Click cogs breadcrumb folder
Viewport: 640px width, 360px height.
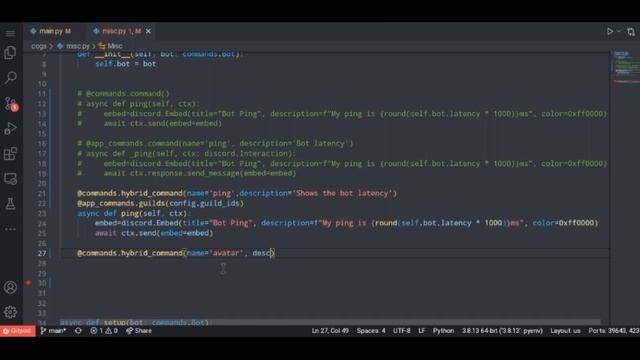point(39,46)
